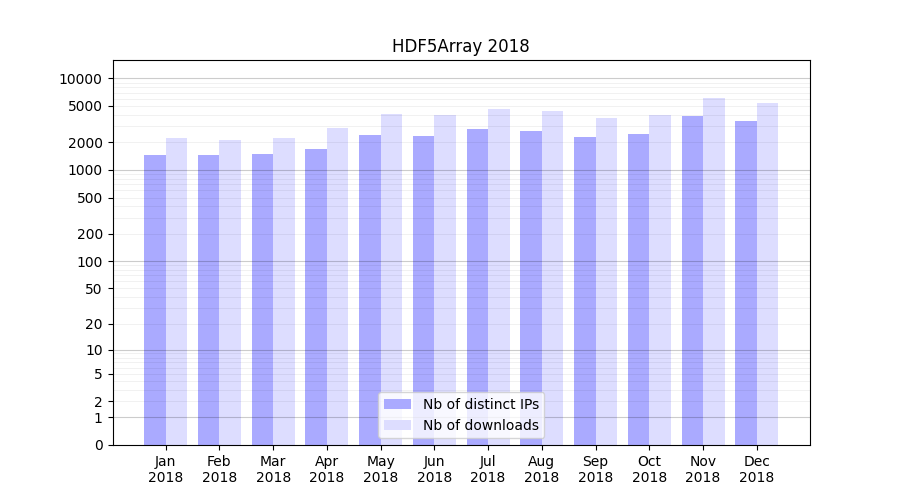The width and height of the screenshot is (900, 500).
Task: Pick the May downloads bar
Action: tap(391, 279)
